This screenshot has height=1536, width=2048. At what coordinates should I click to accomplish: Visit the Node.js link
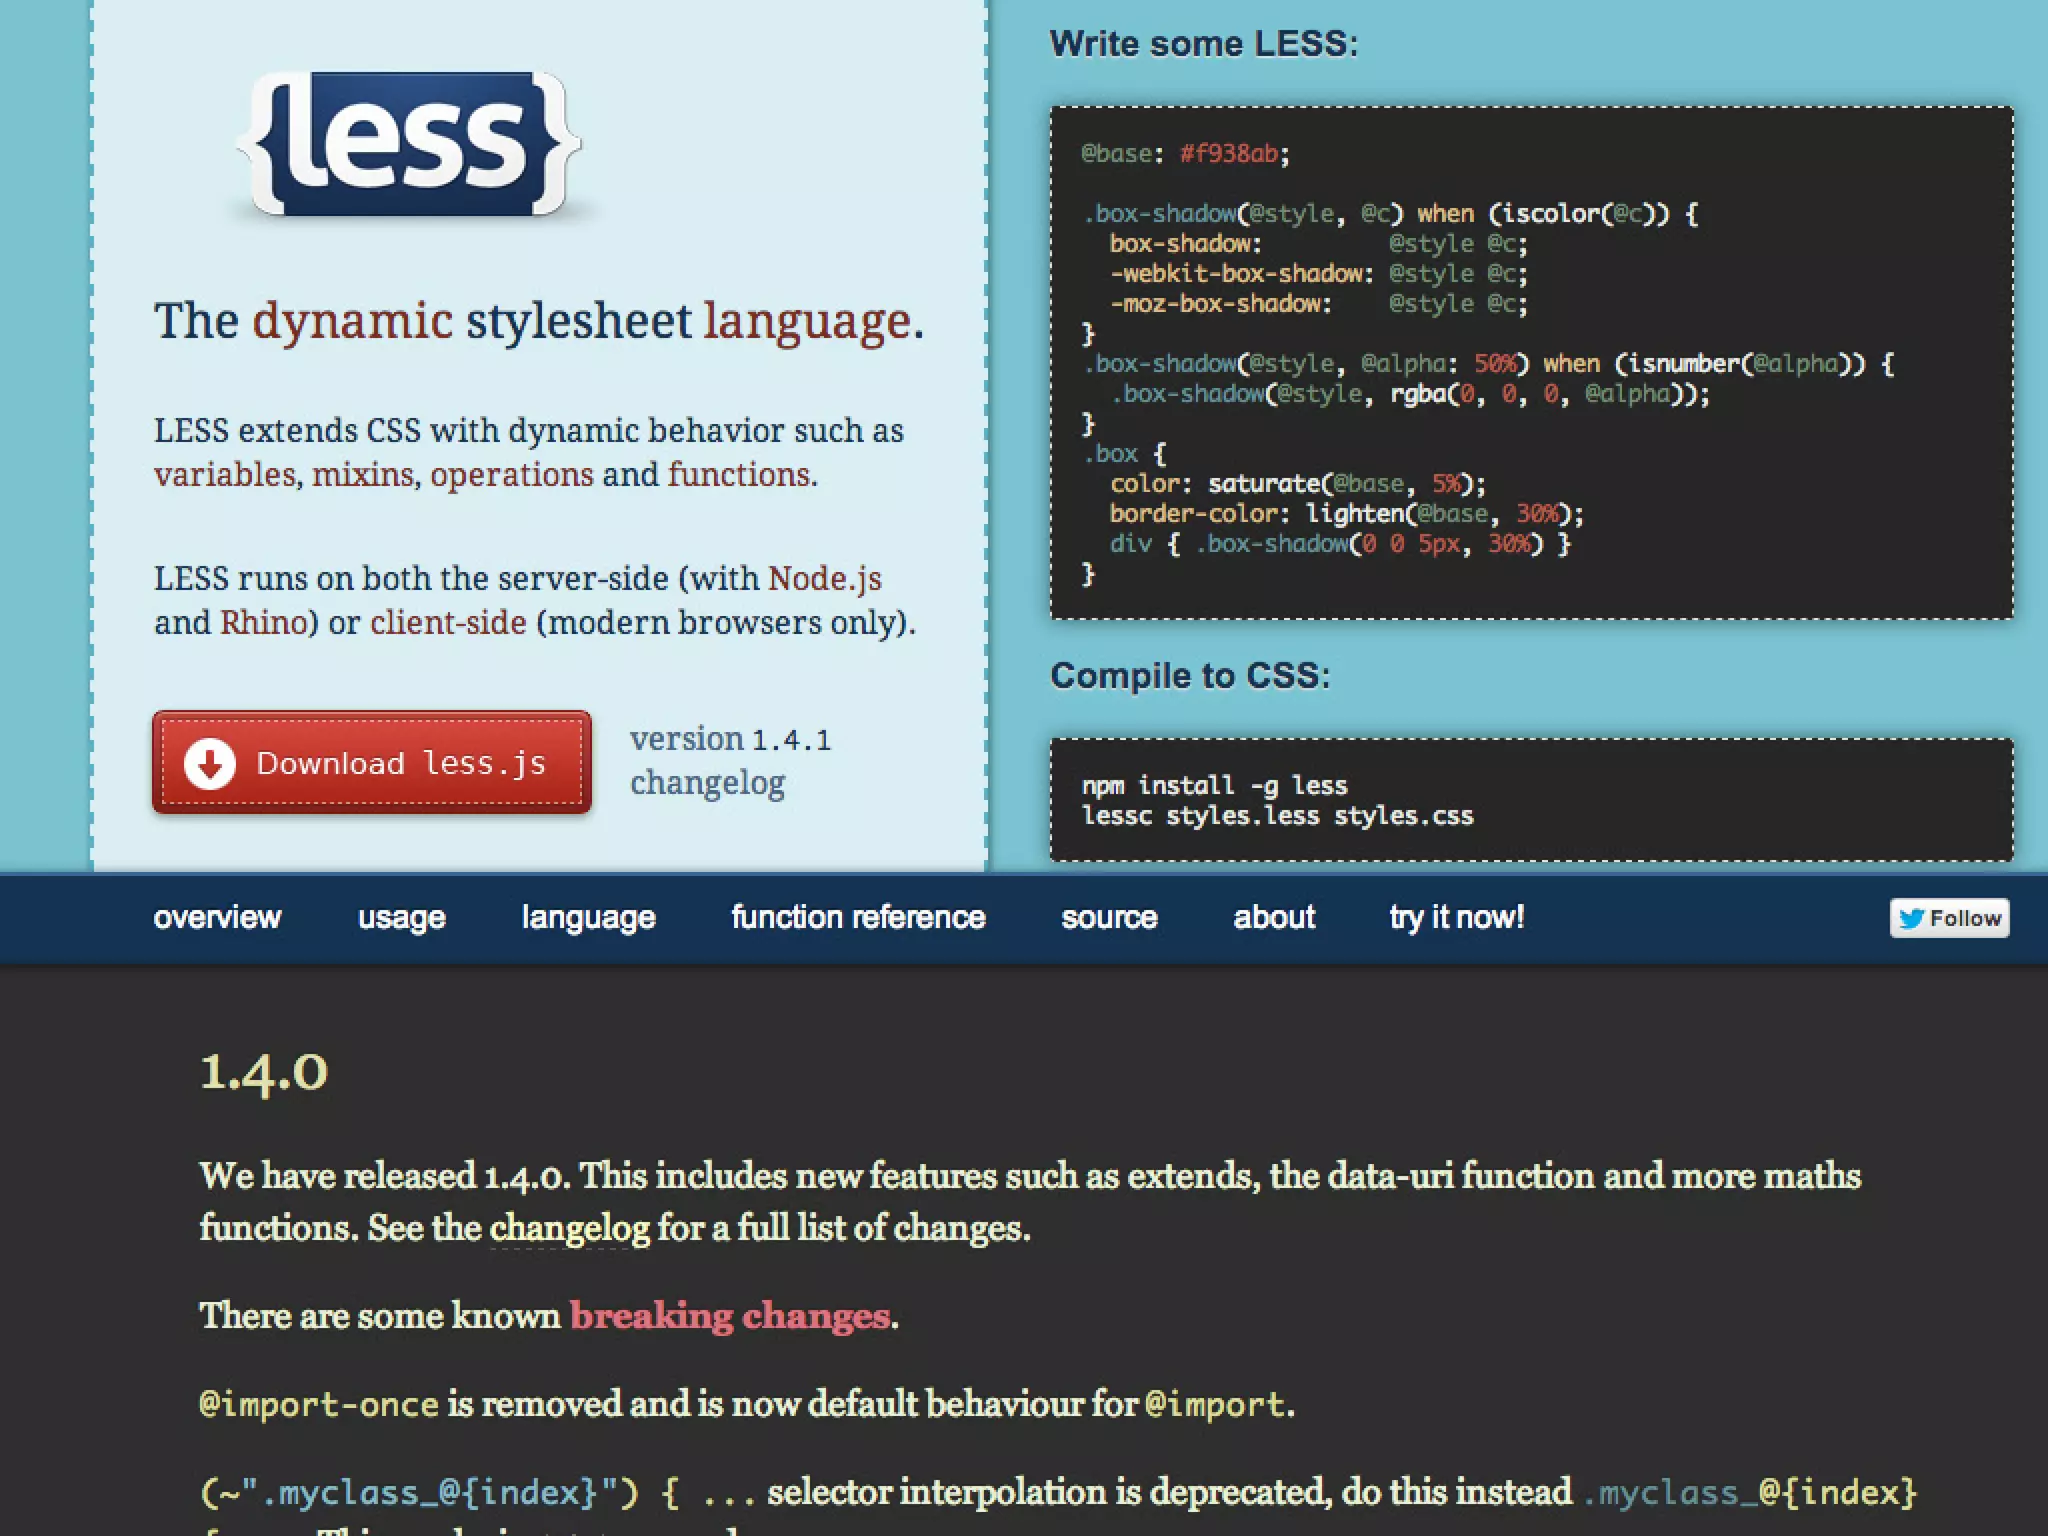click(824, 579)
